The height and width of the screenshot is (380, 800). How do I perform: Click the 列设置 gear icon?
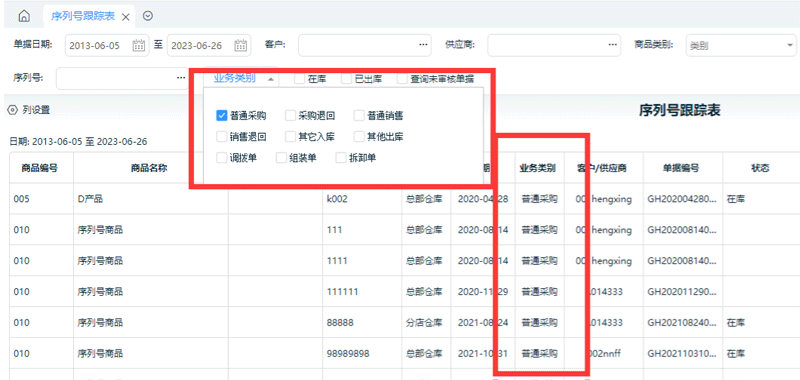coord(14,110)
